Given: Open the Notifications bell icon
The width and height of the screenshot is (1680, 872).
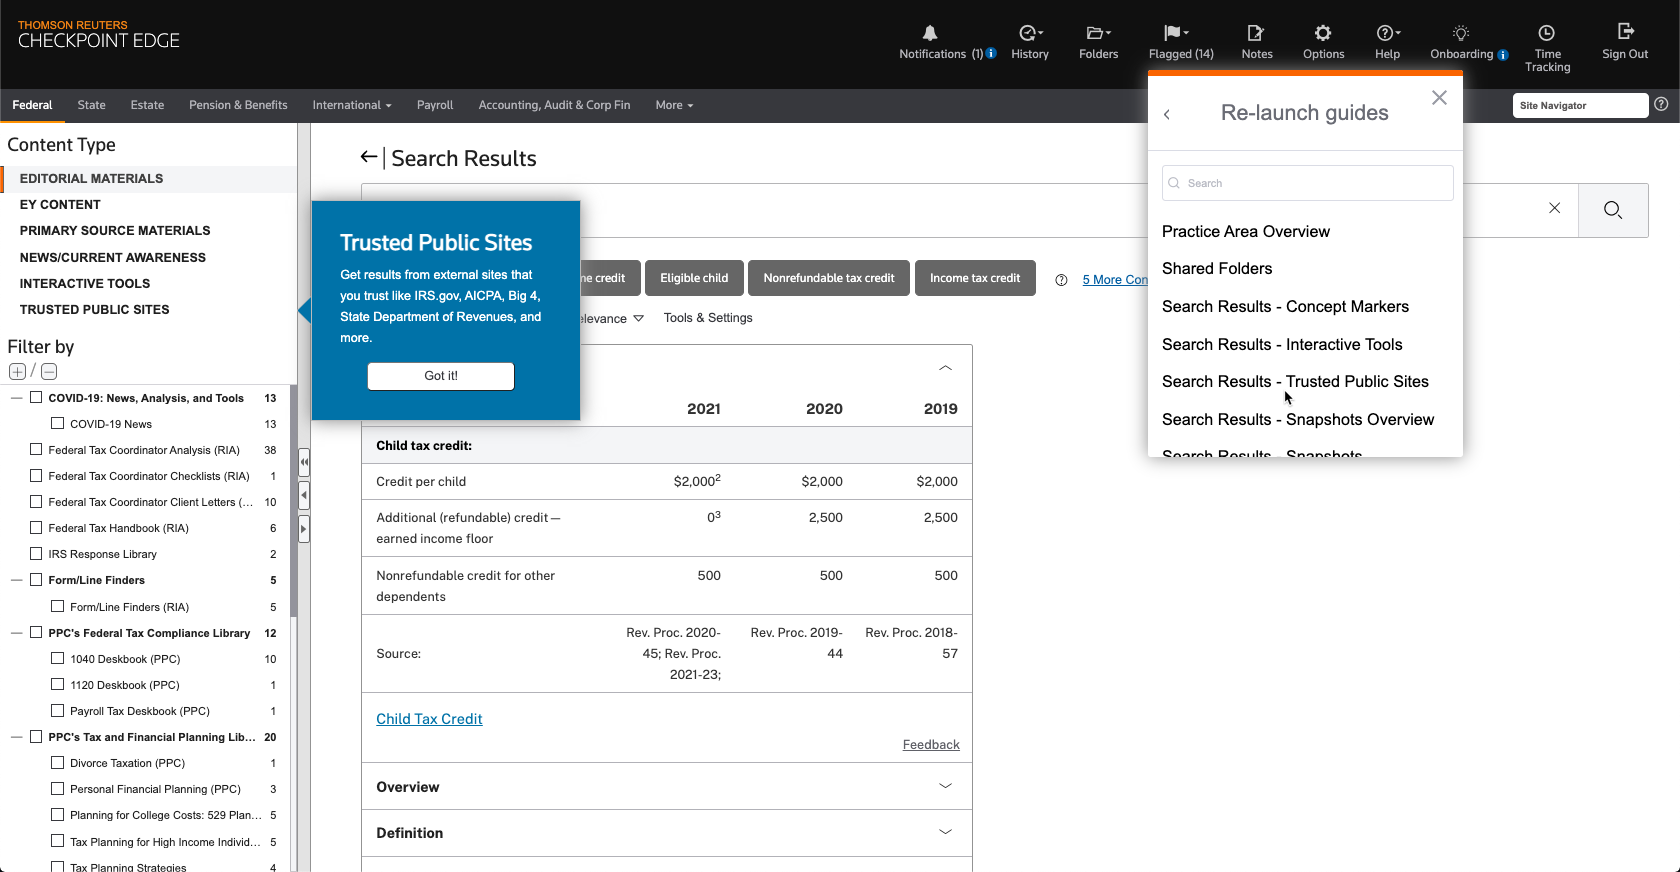Looking at the screenshot, I should pyautogui.click(x=929, y=34).
